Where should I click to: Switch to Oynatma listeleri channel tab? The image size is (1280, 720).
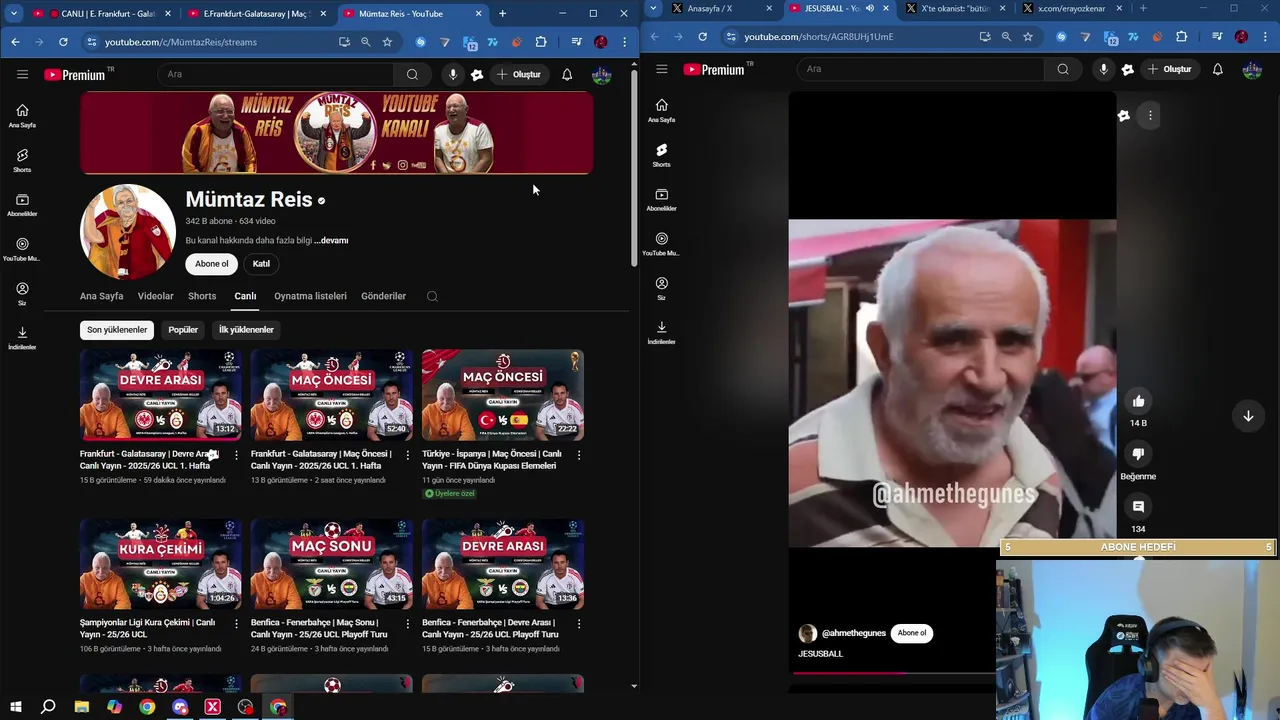pyautogui.click(x=310, y=296)
